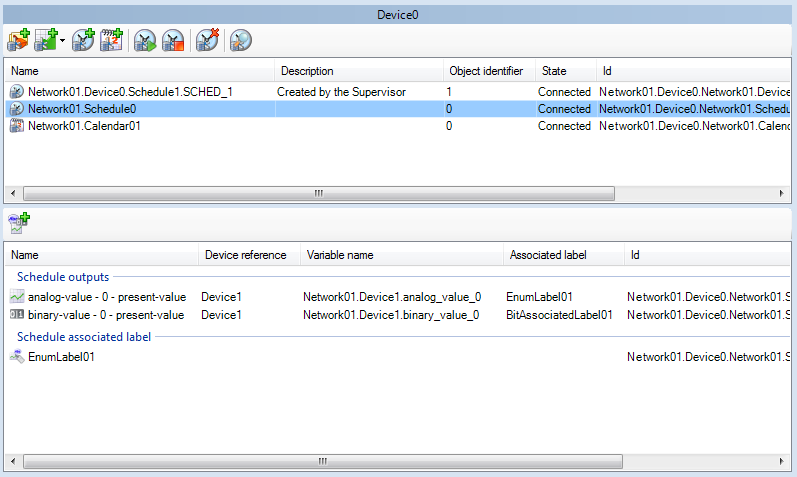Click the Device reference column header
This screenshot has width=797, height=477.
(x=246, y=255)
